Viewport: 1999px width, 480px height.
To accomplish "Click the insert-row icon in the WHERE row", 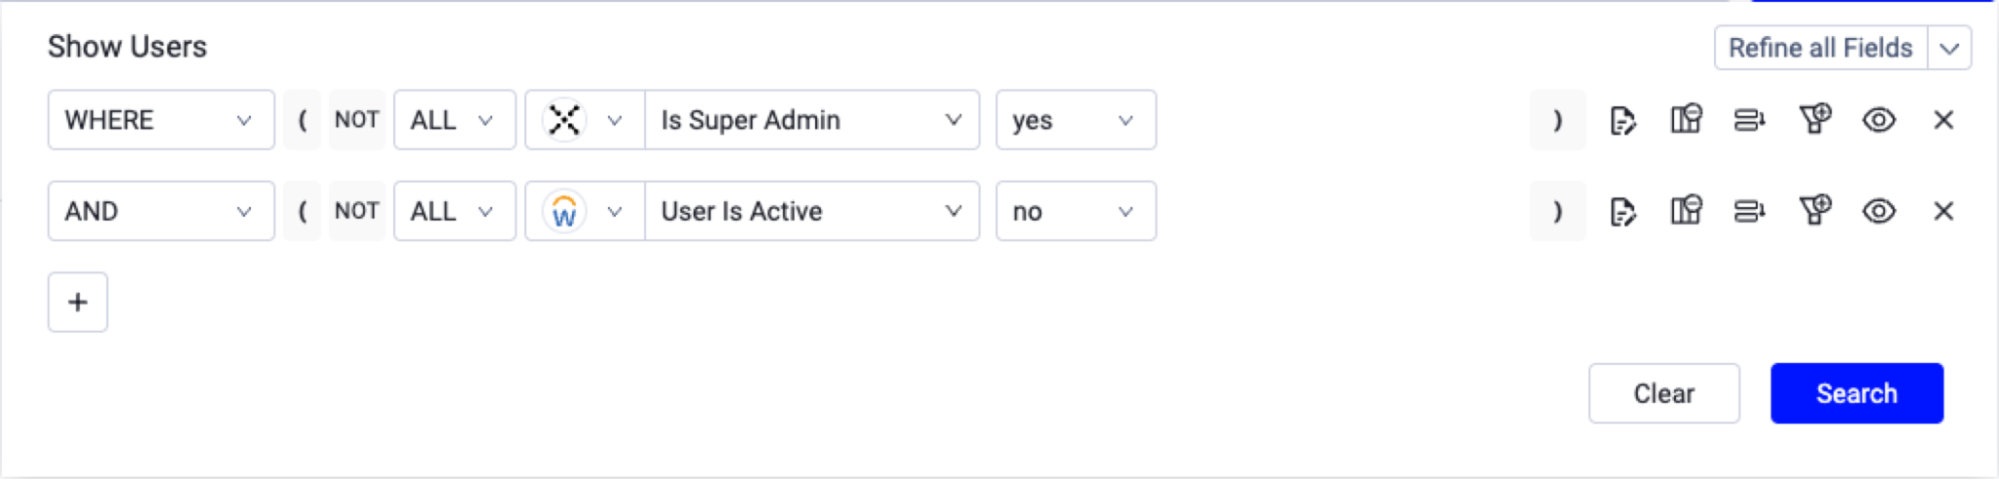I will 1749,120.
